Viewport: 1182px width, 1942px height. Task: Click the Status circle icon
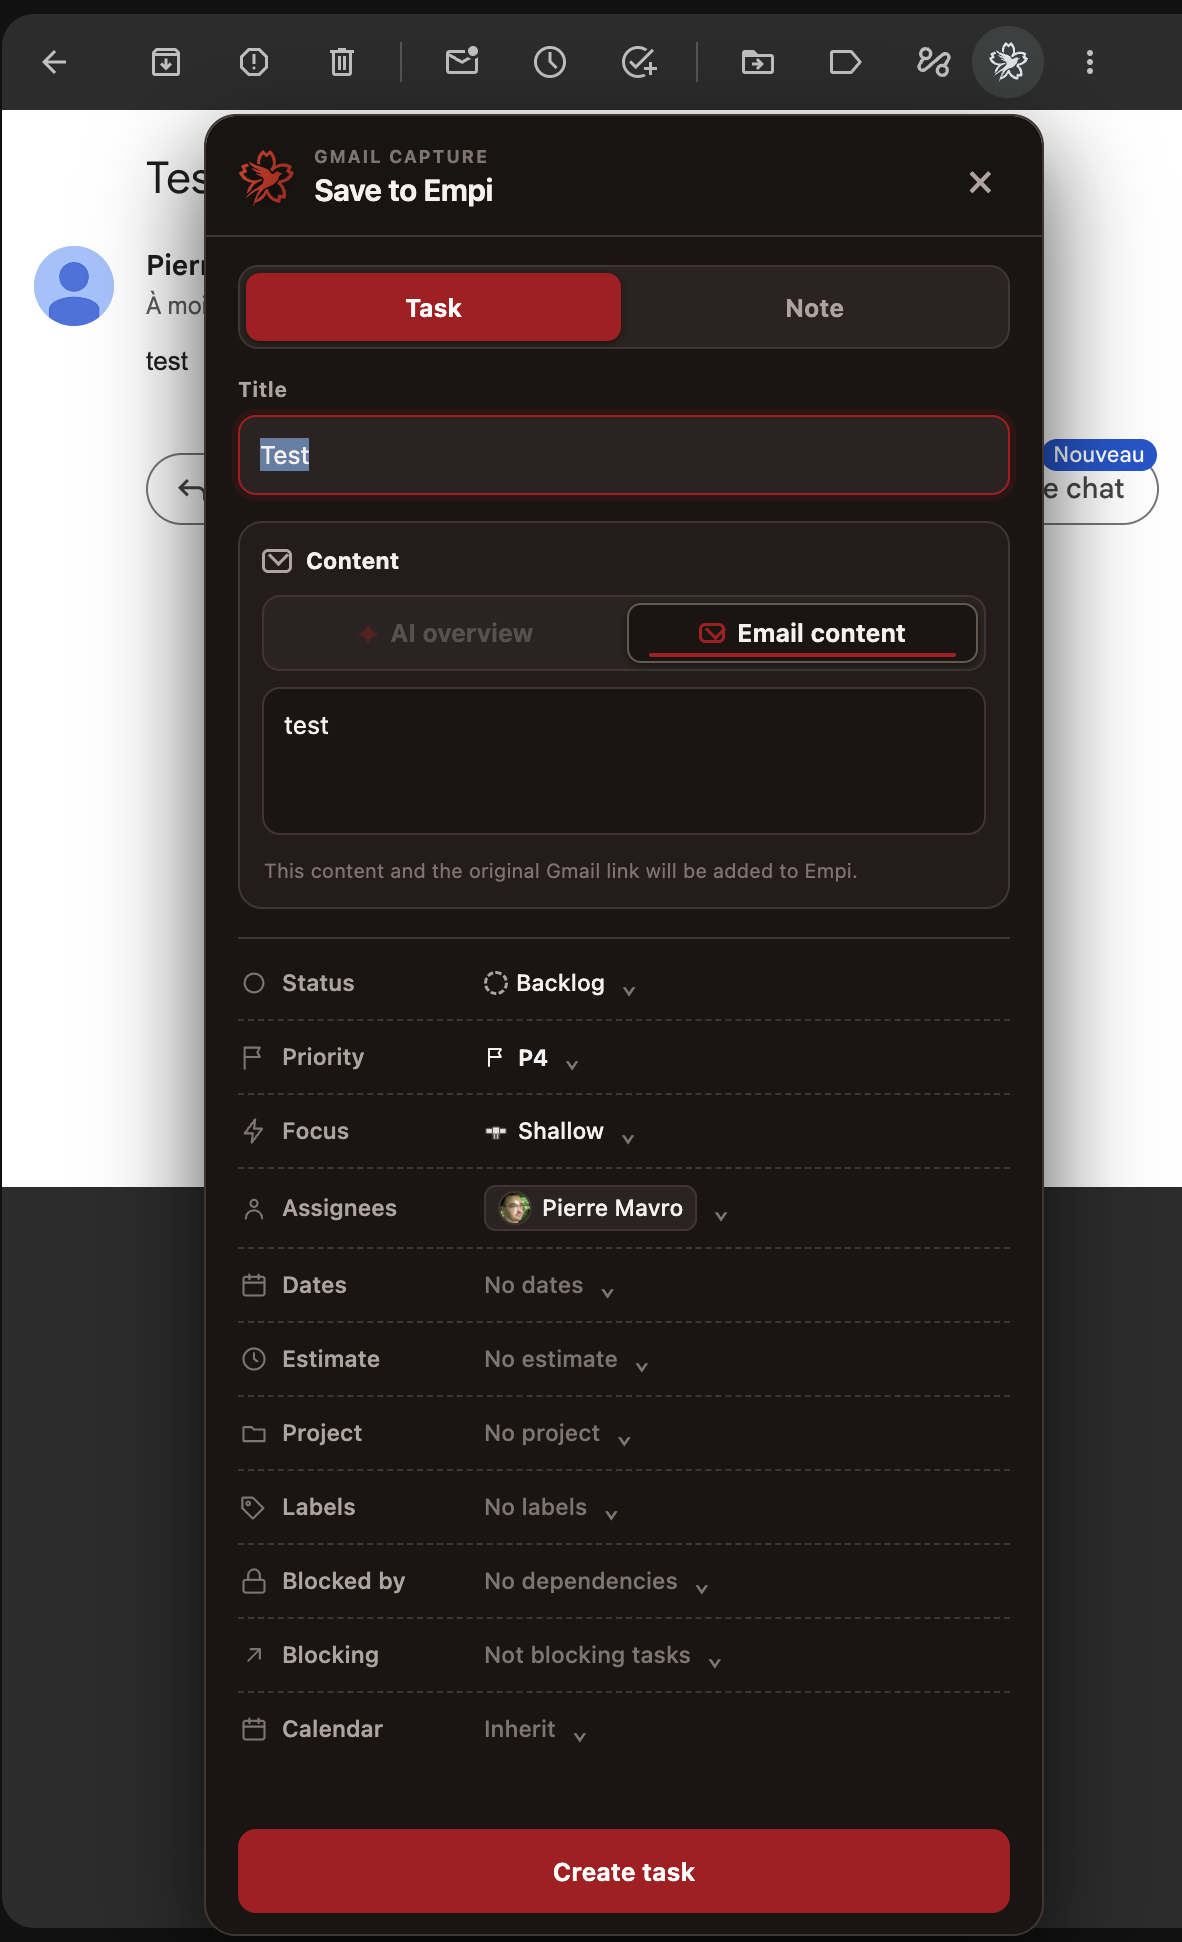pyautogui.click(x=254, y=983)
